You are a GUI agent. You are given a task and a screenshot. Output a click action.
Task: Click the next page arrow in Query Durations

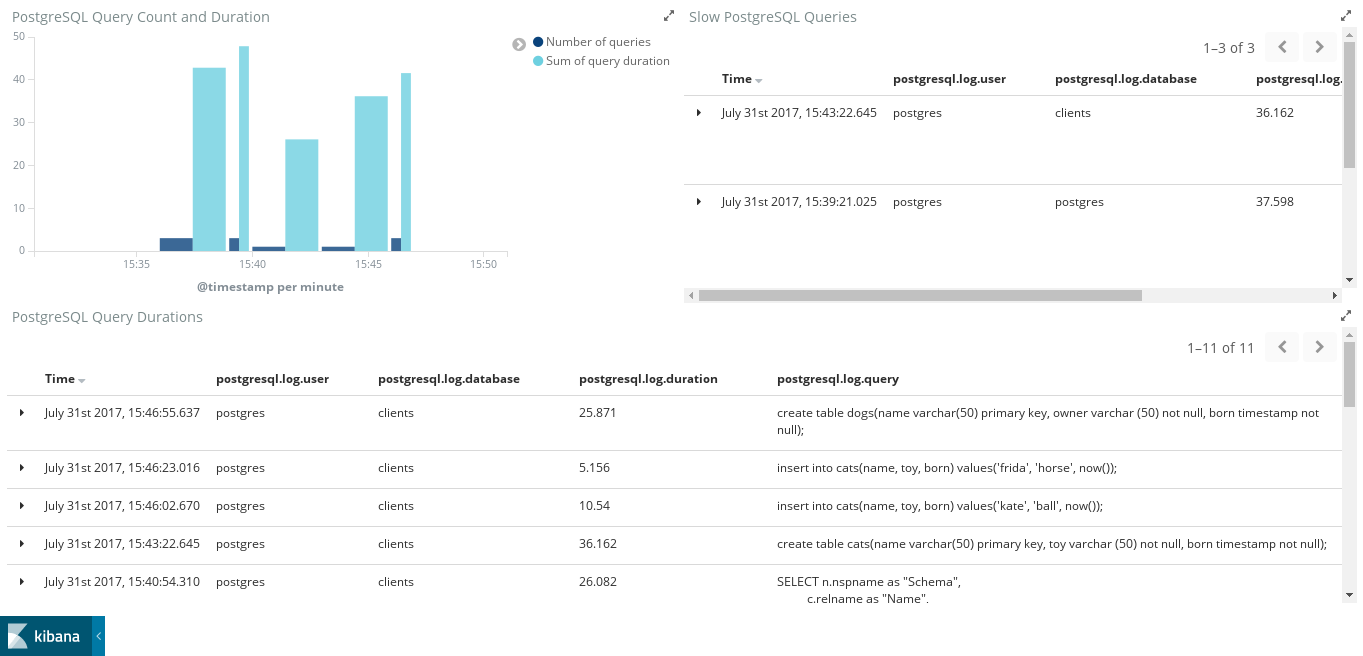point(1318,346)
